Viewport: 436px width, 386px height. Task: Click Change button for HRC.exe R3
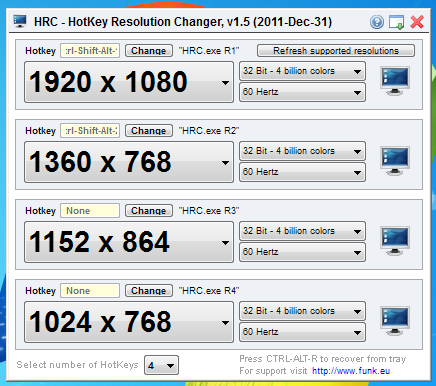(x=149, y=211)
